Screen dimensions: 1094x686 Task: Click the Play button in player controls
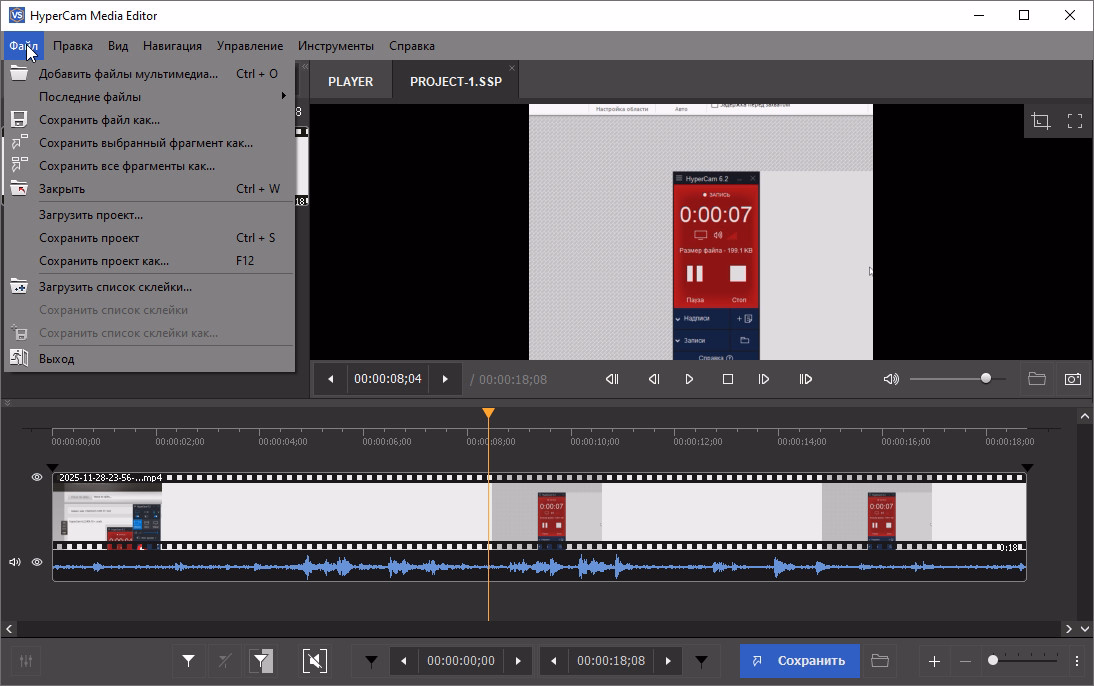coord(689,379)
